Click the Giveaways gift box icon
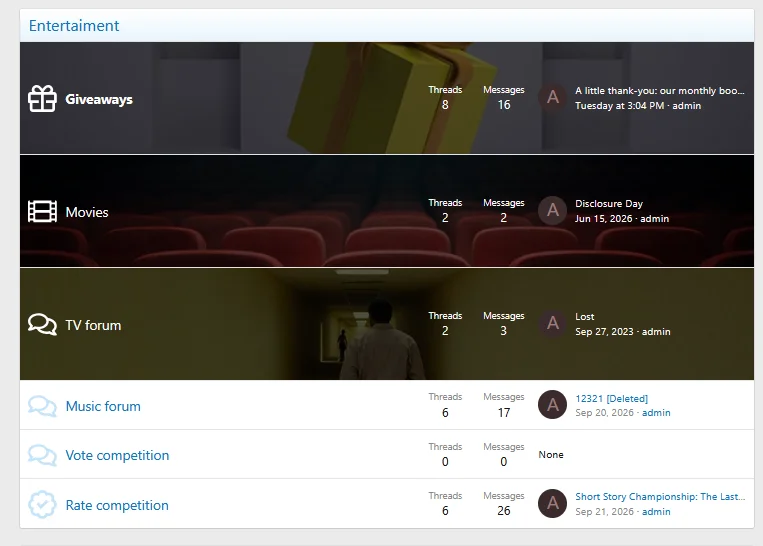Screen dimensions: 763x546 click(x=42, y=98)
